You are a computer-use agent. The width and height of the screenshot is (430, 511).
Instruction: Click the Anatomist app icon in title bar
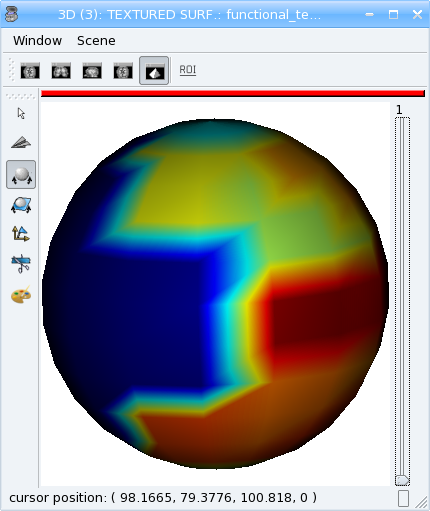tap(12, 14)
